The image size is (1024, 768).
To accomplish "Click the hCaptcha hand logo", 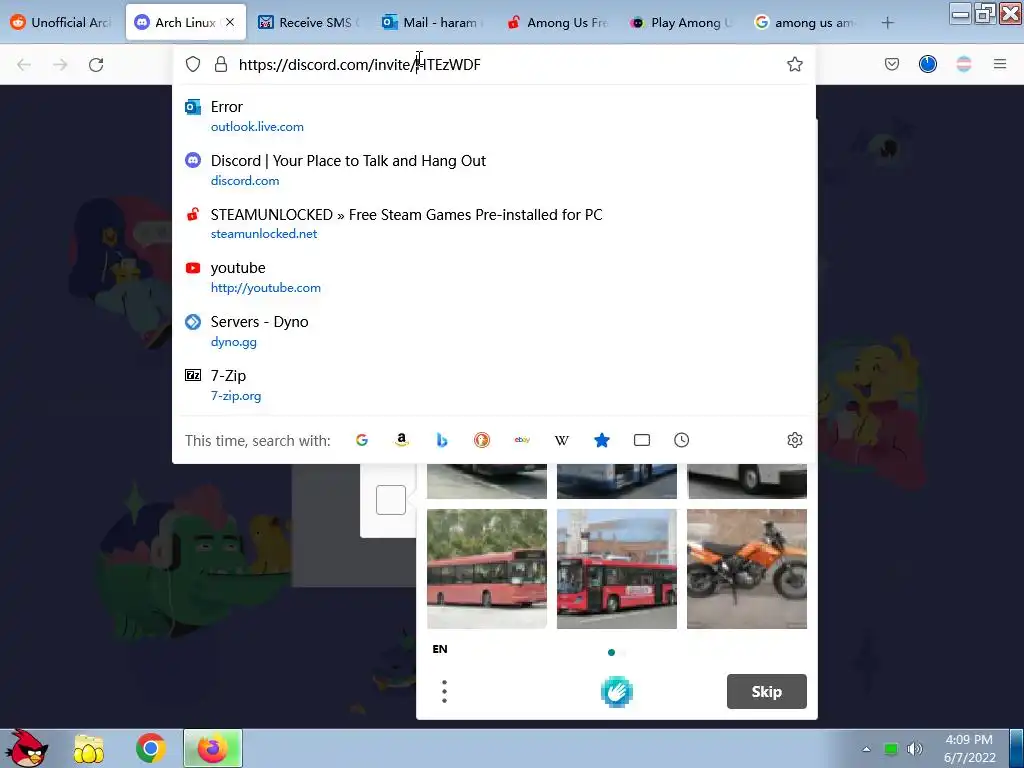I will (x=616, y=692).
